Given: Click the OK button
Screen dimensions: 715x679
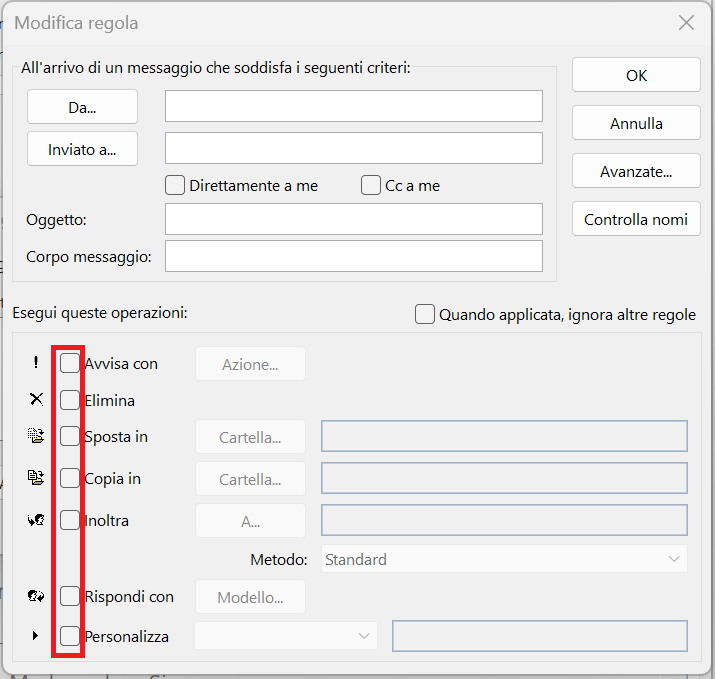Looking at the screenshot, I should pyautogui.click(x=636, y=75).
